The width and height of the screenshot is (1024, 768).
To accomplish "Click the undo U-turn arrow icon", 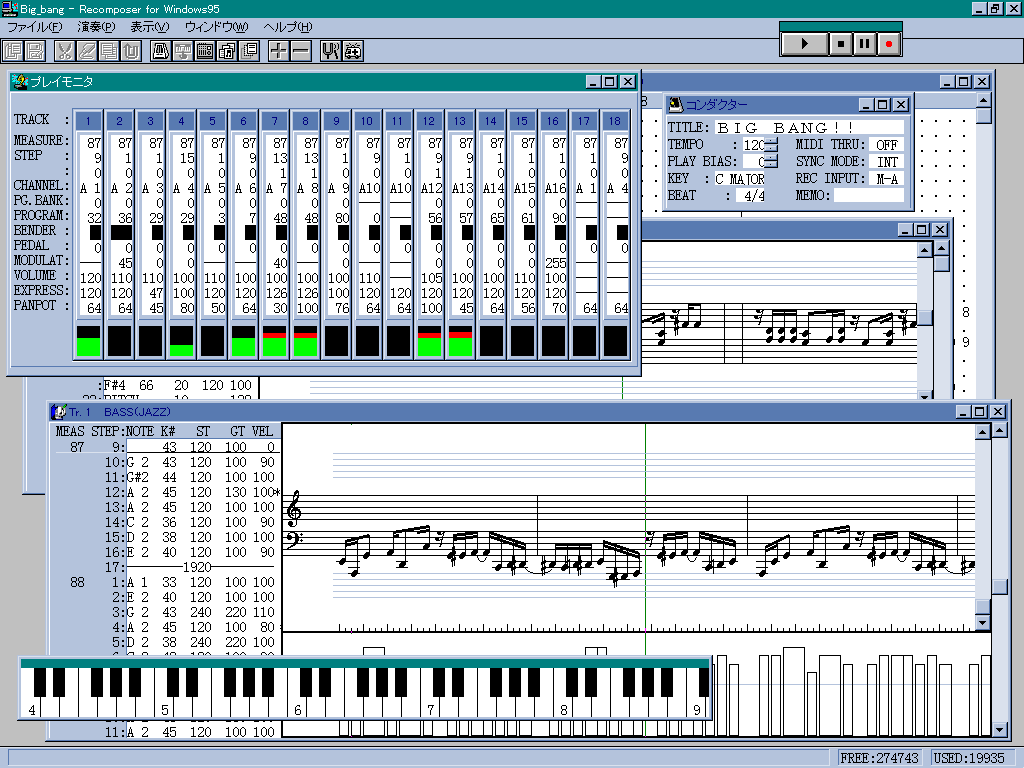I will (x=131, y=51).
